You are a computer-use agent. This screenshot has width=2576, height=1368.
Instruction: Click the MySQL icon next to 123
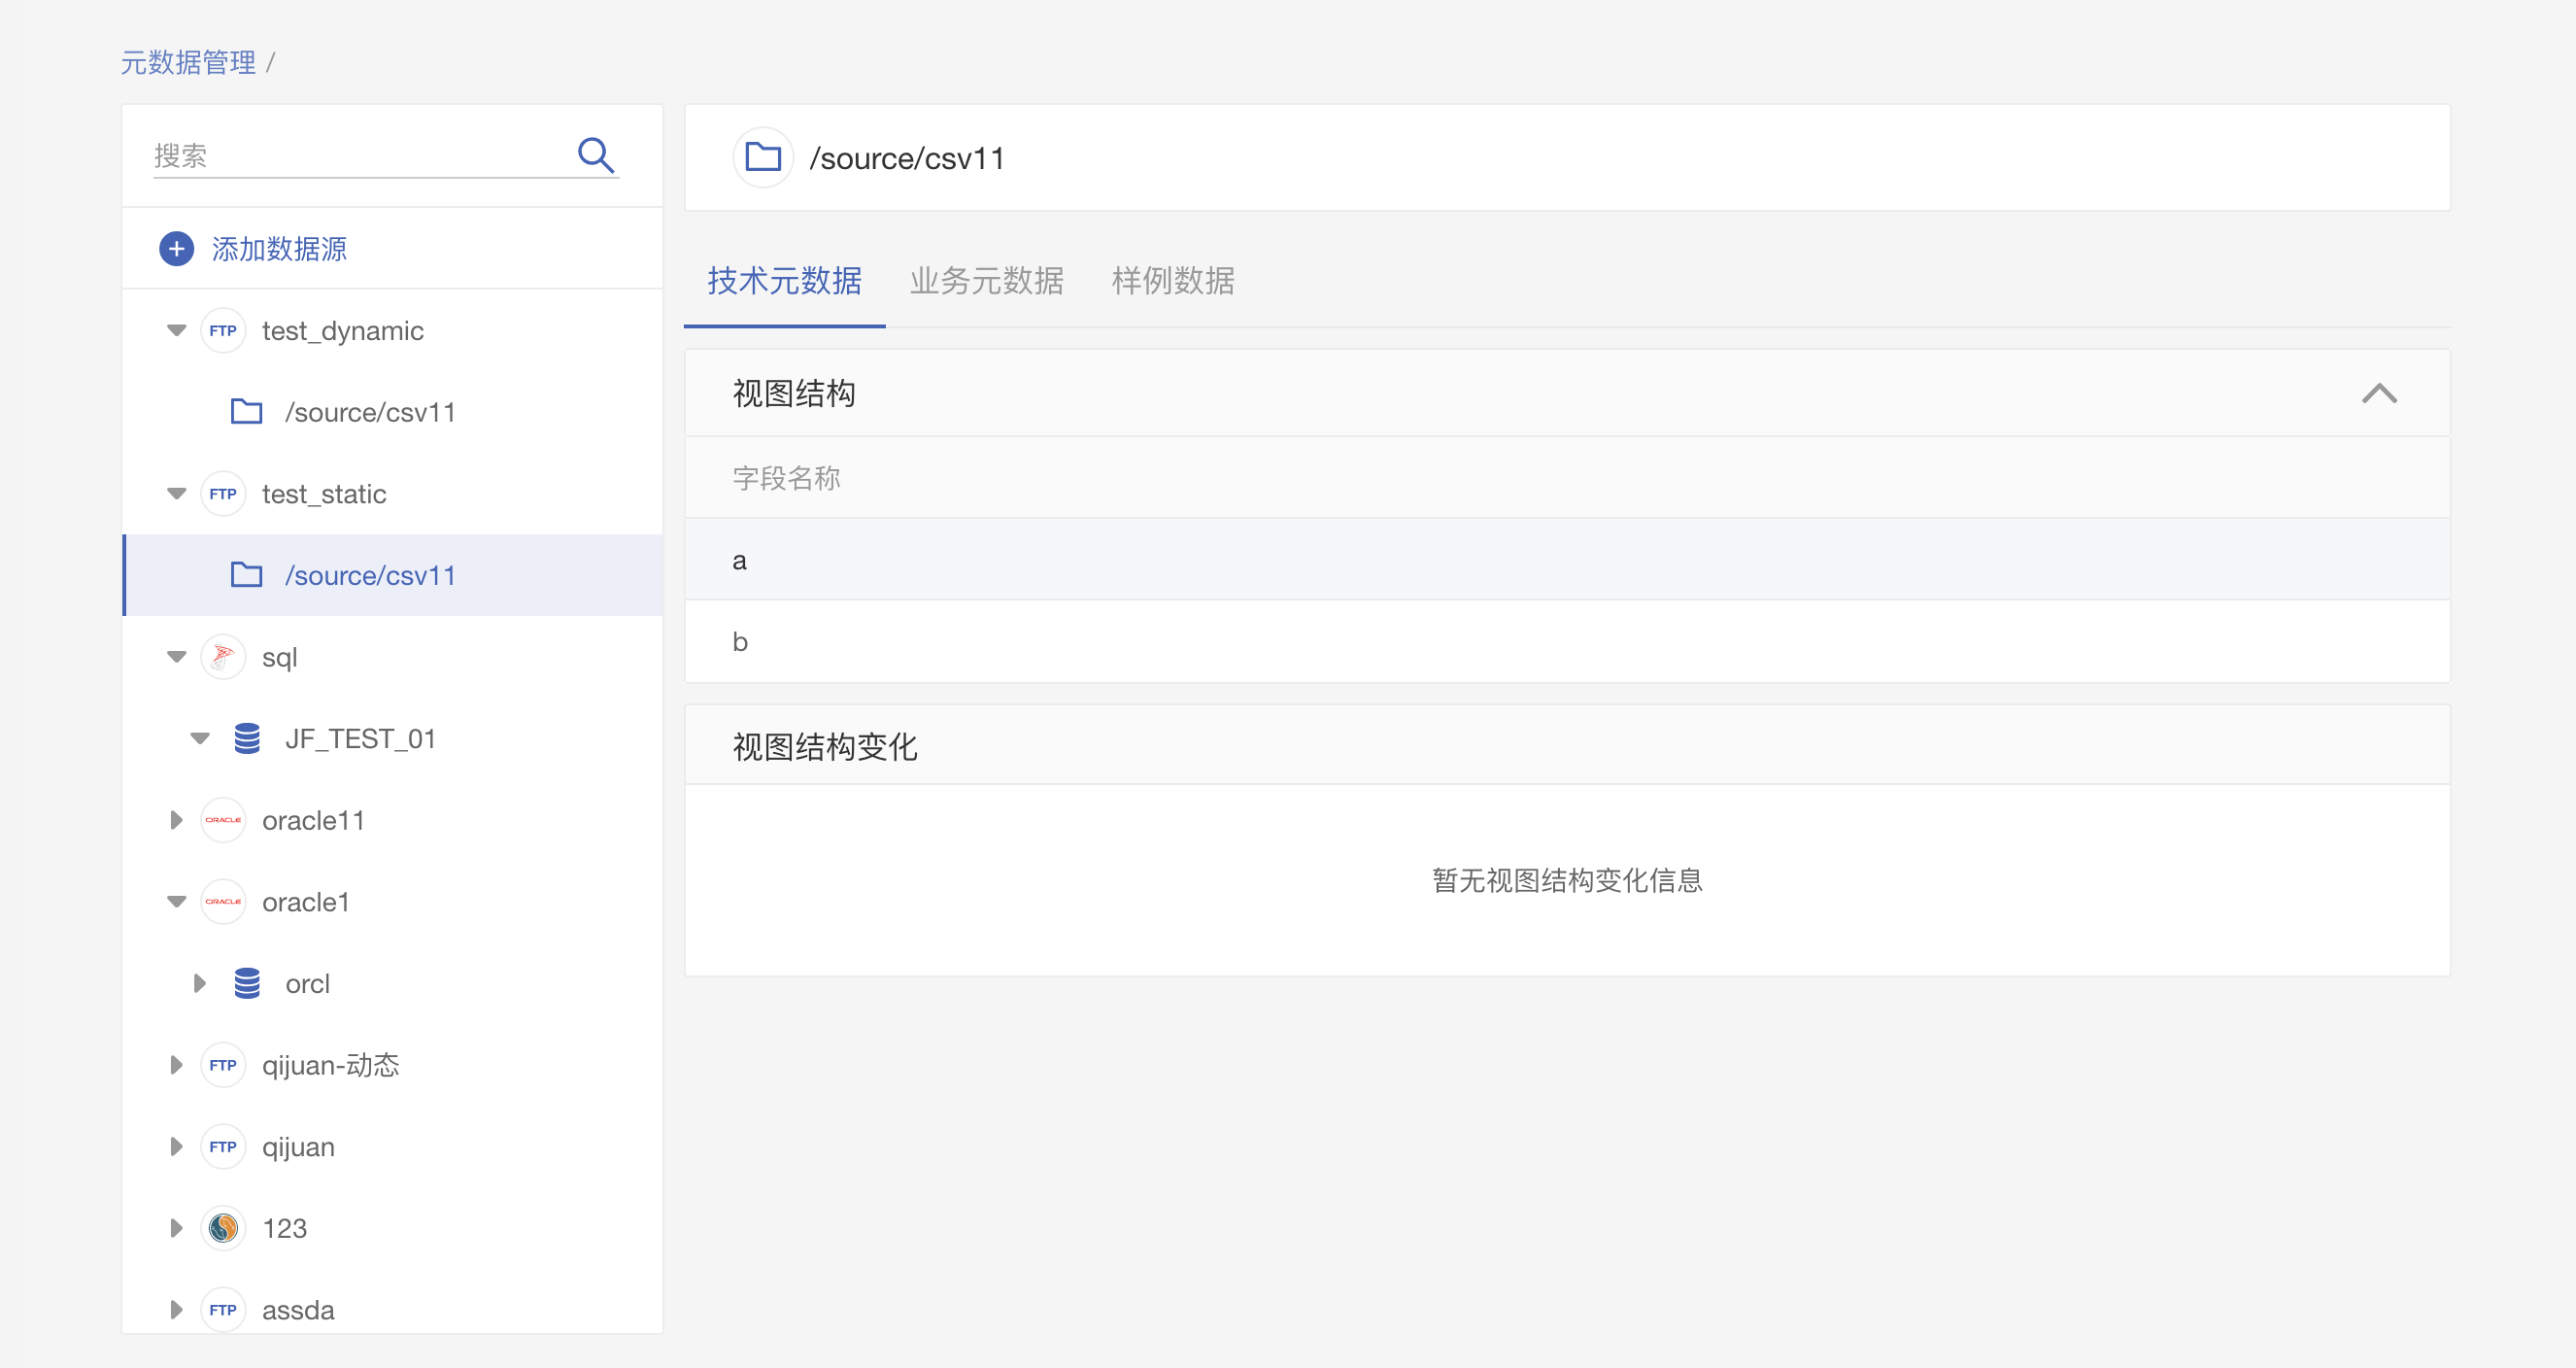(223, 1228)
